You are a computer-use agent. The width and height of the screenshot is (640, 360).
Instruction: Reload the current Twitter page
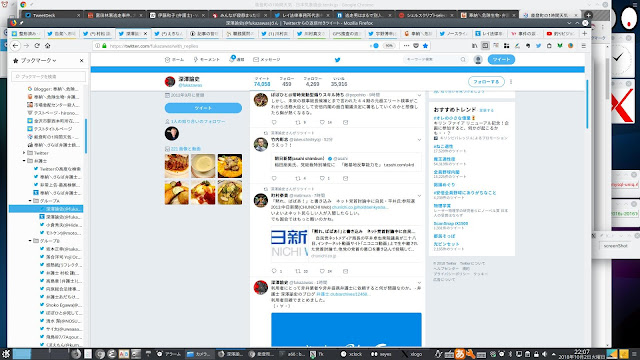pos(37,46)
